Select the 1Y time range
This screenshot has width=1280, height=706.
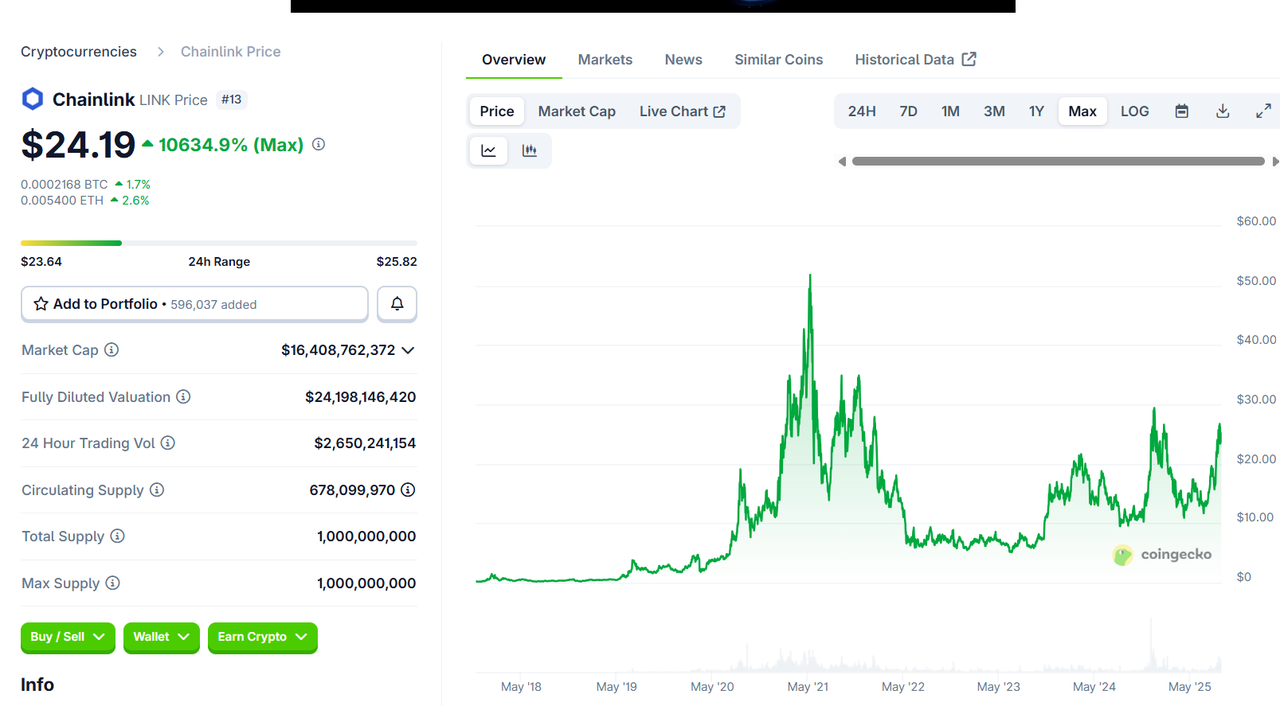1037,111
